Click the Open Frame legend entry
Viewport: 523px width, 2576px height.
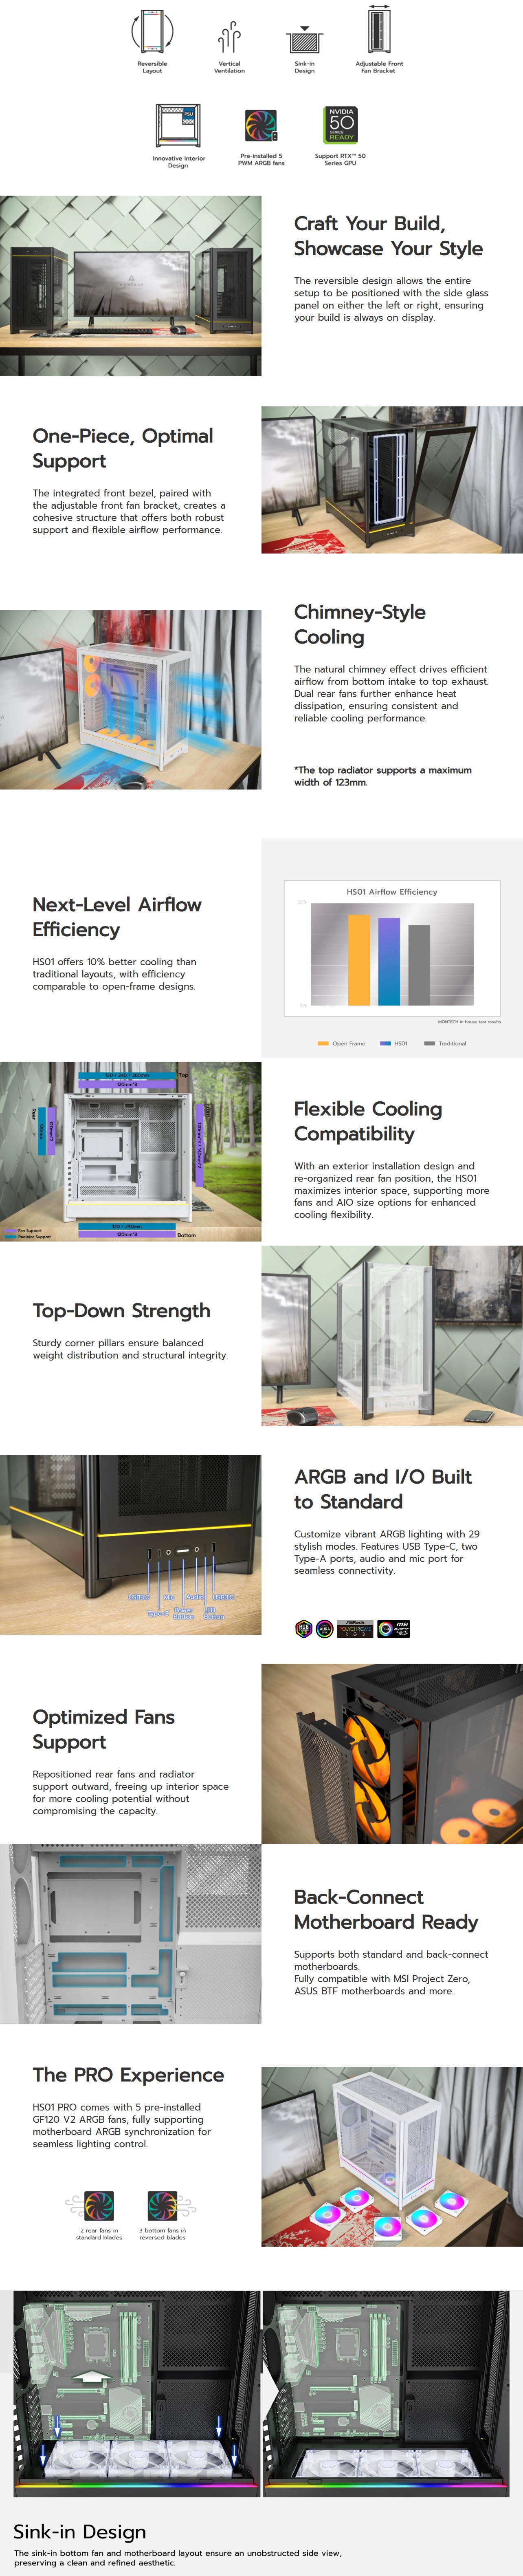click(341, 1043)
